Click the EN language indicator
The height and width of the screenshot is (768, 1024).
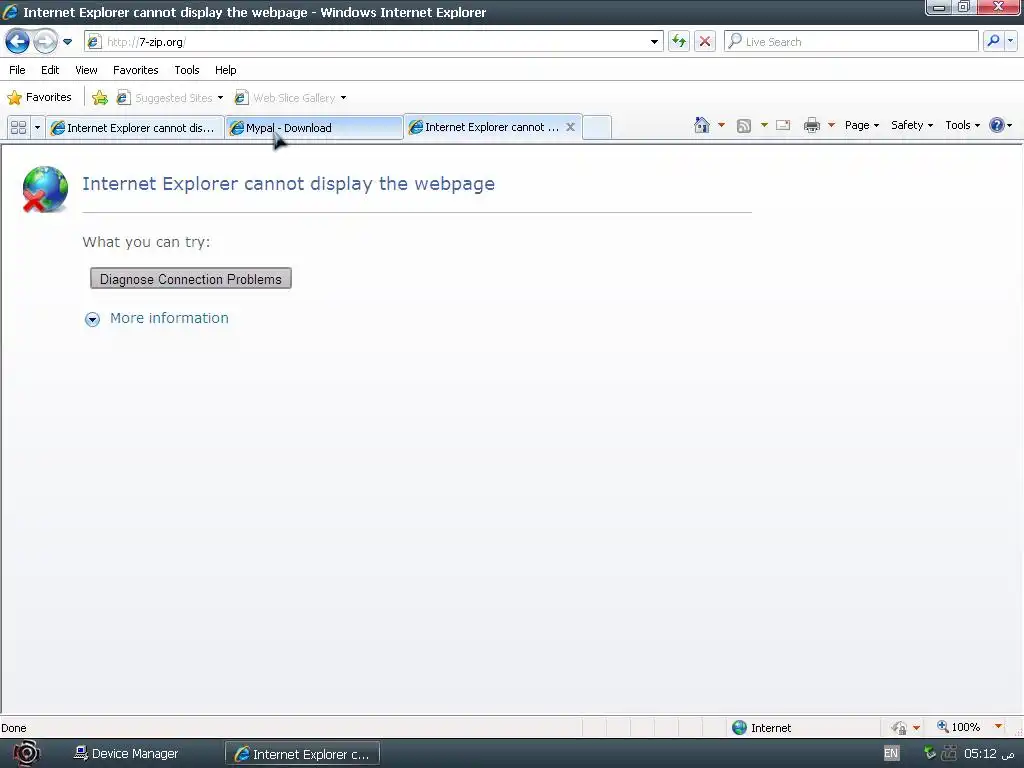coord(891,753)
